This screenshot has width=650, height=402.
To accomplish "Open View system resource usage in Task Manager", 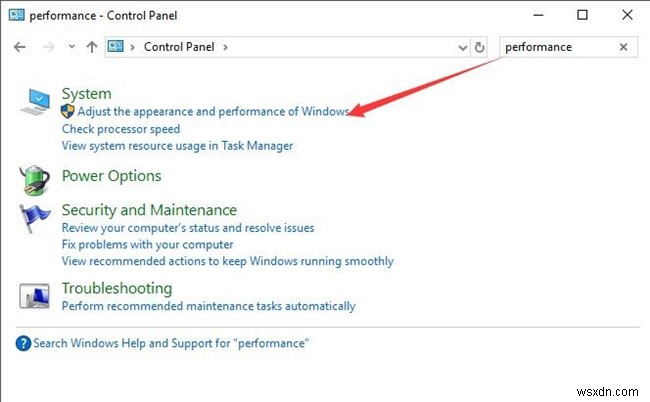I will click(177, 146).
